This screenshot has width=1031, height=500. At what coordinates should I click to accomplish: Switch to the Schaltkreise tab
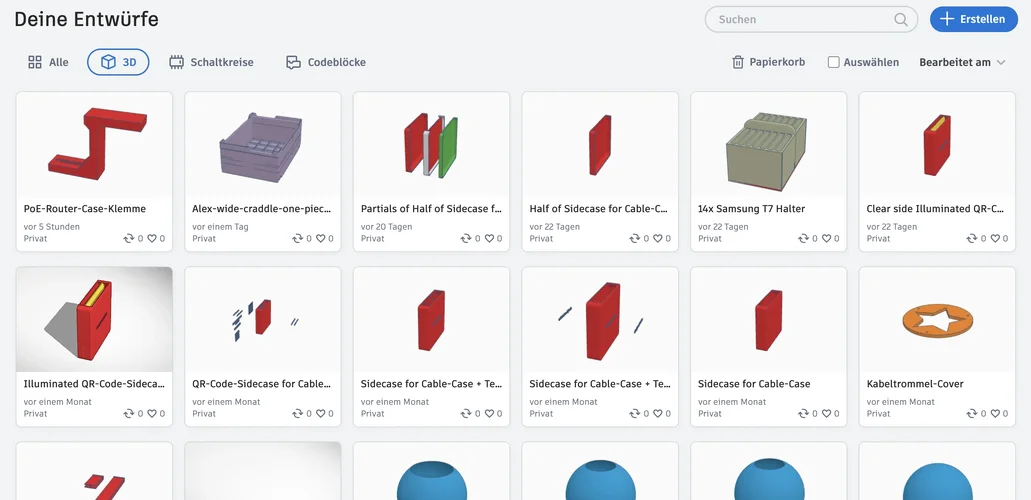pos(211,62)
